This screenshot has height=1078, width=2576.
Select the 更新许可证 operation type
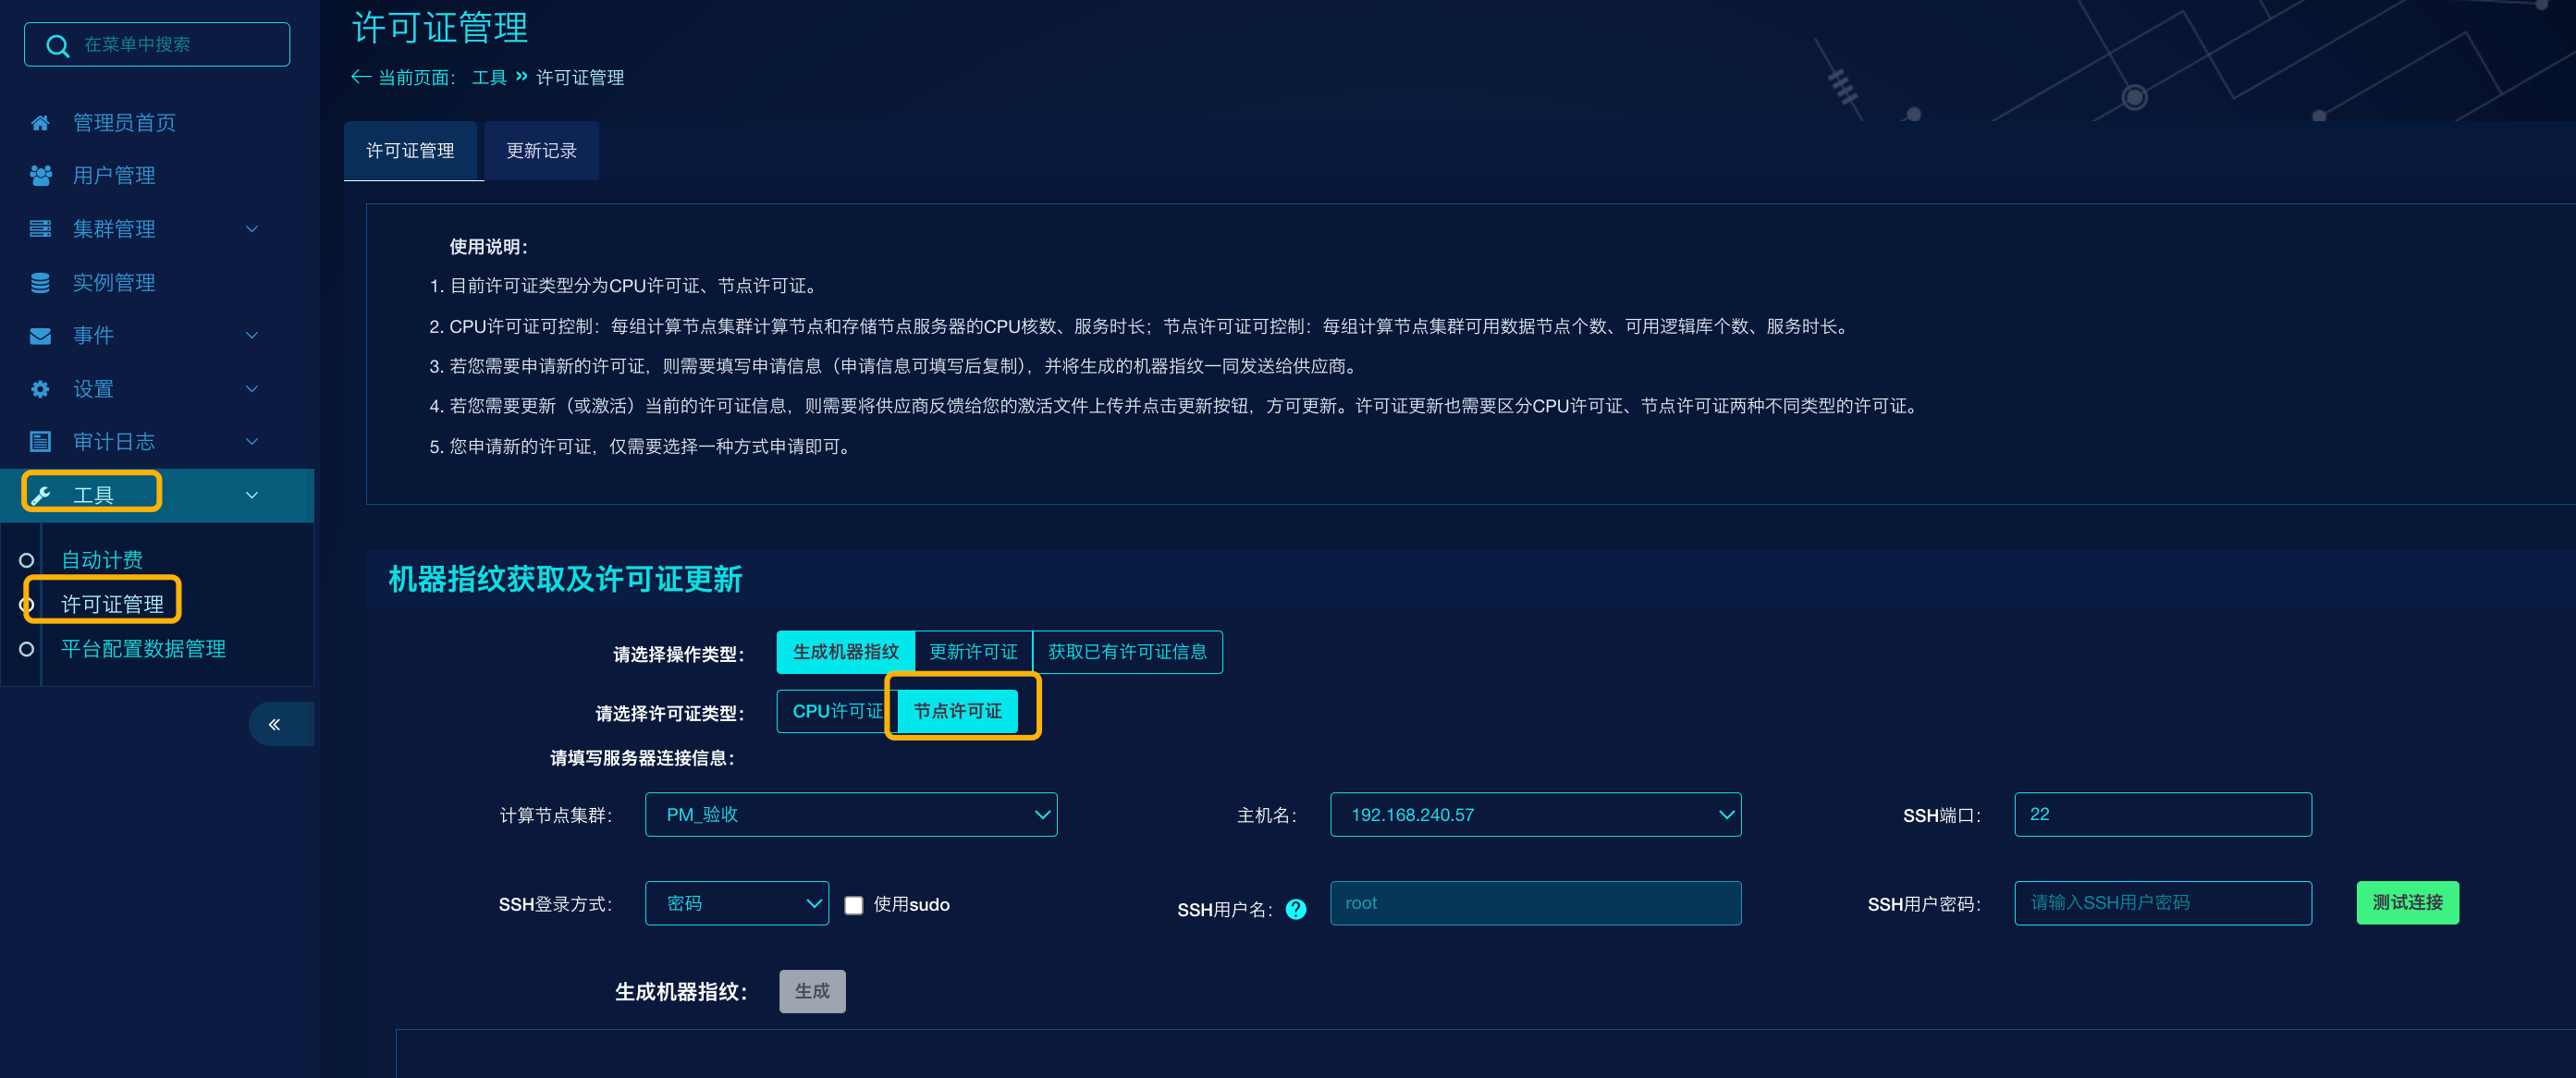[972, 652]
